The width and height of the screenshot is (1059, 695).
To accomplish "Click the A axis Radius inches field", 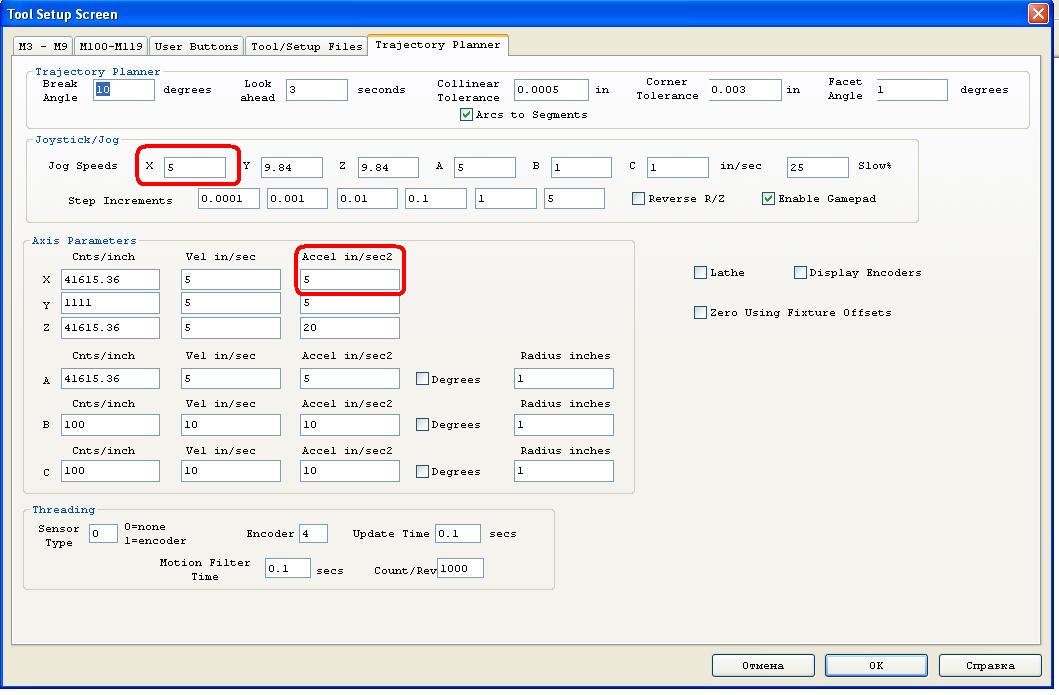I will pos(564,379).
